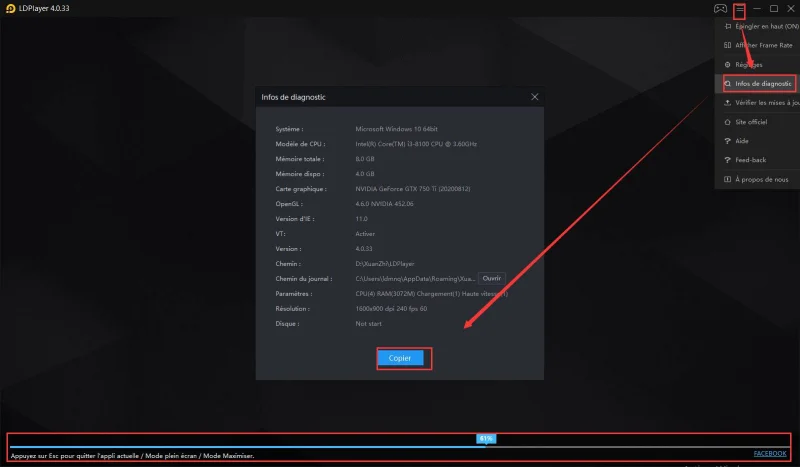Viewport: 800px width, 467px height.
Task: Close the Infos de diagnostic dialog
Action: pyautogui.click(x=534, y=97)
